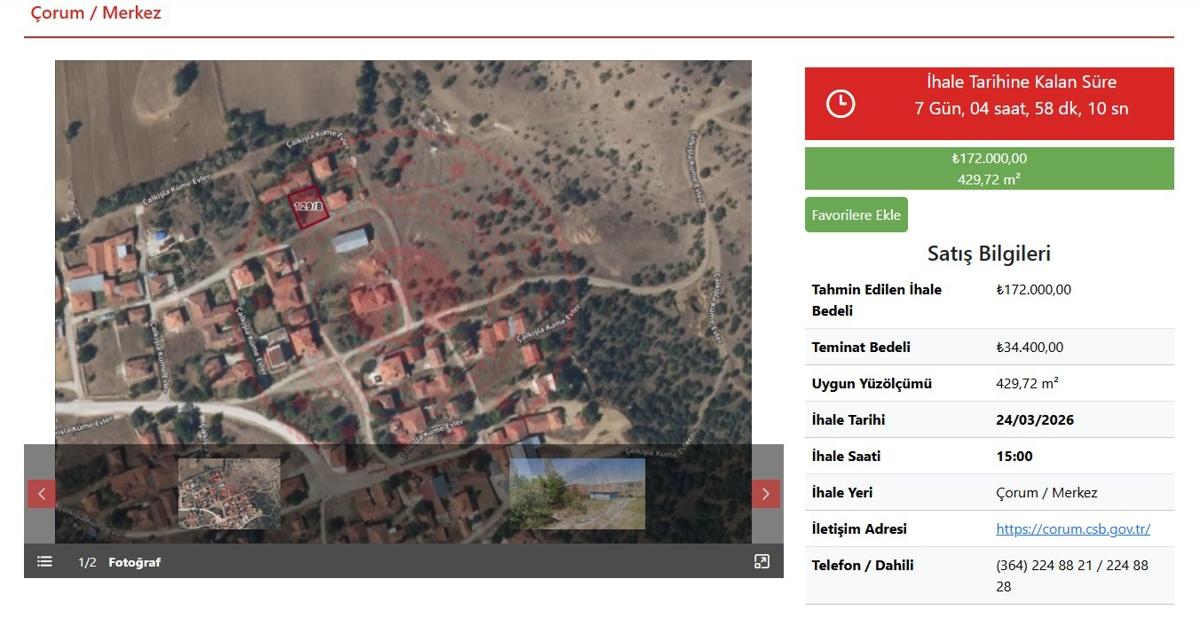Open the corum.csb.gov.tr link
Screen dimensions: 1200x618
[x=1073, y=529]
